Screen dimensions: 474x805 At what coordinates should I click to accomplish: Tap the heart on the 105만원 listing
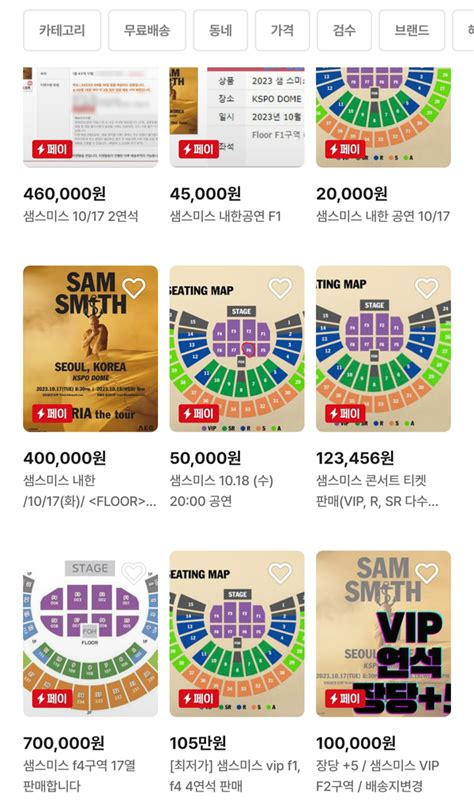280,573
